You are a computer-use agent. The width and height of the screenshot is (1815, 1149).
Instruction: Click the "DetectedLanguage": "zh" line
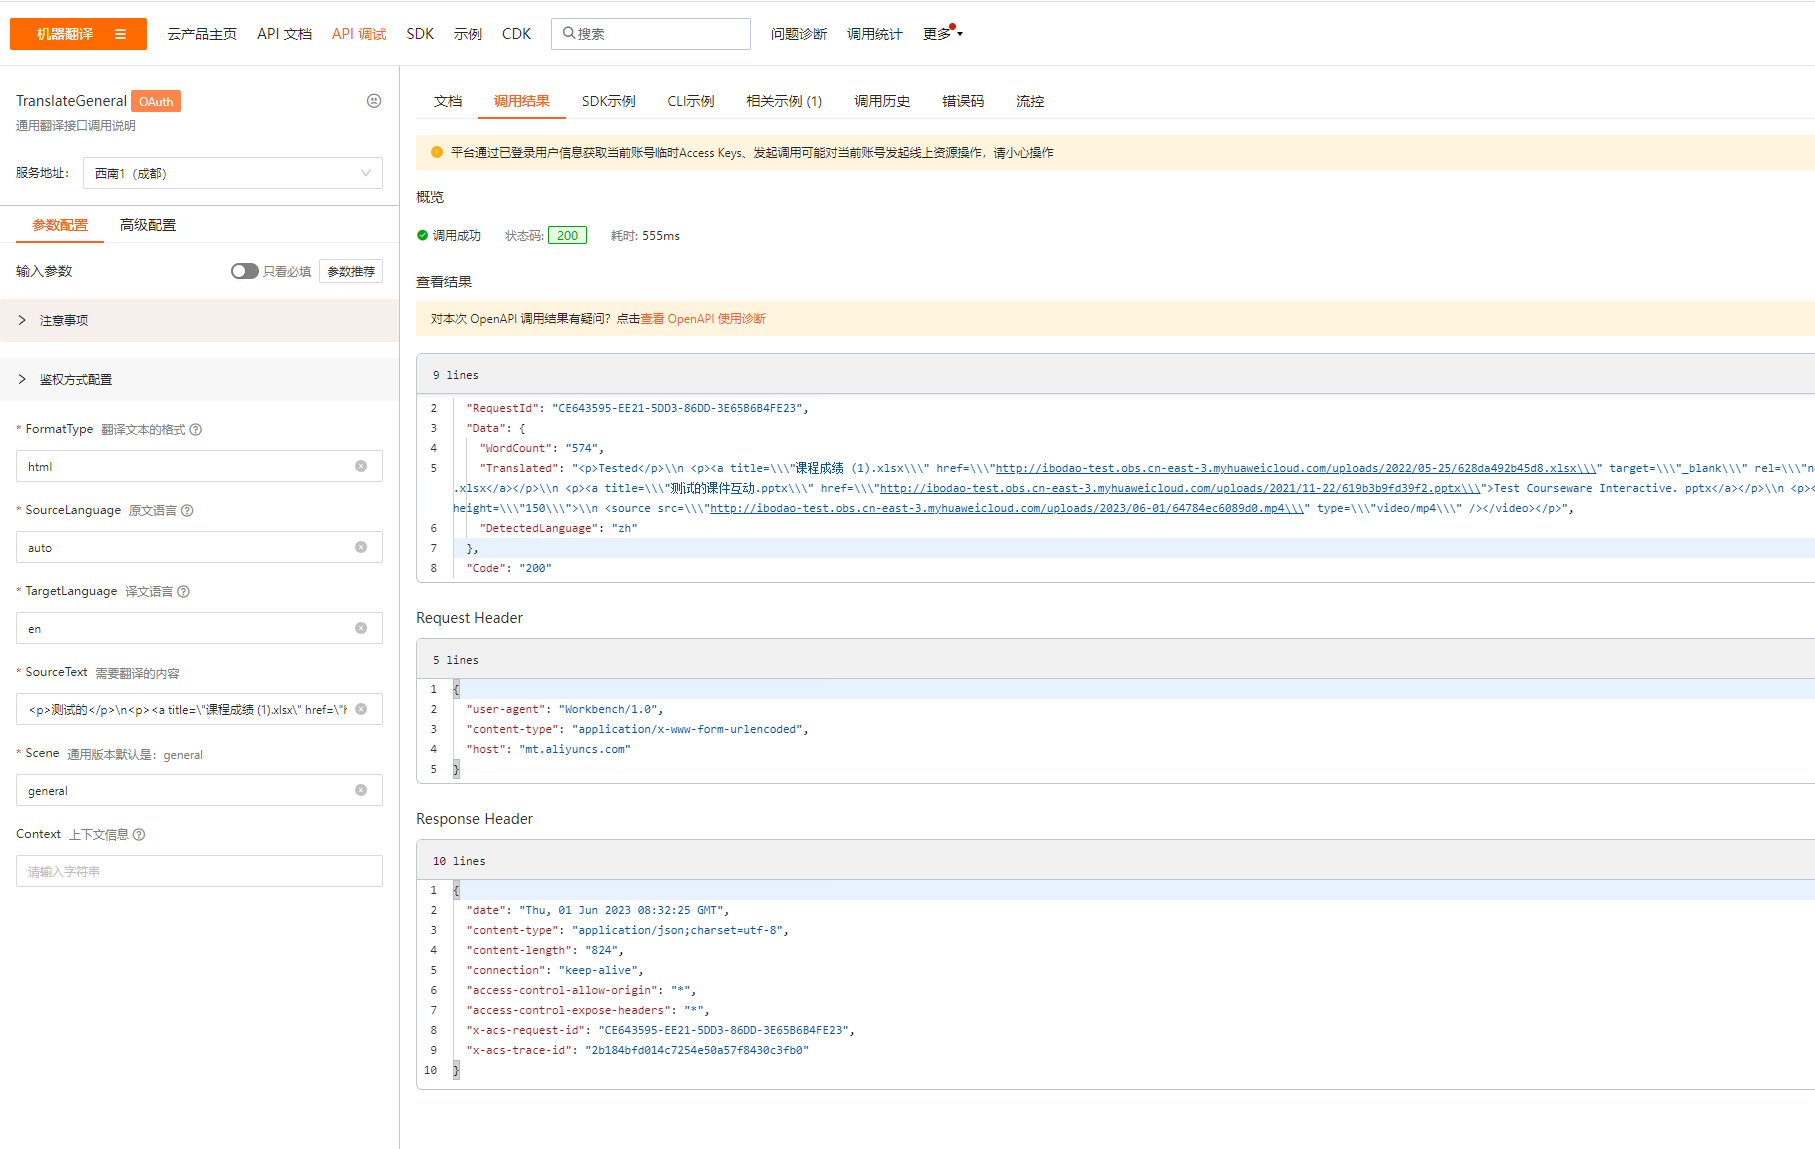[558, 528]
